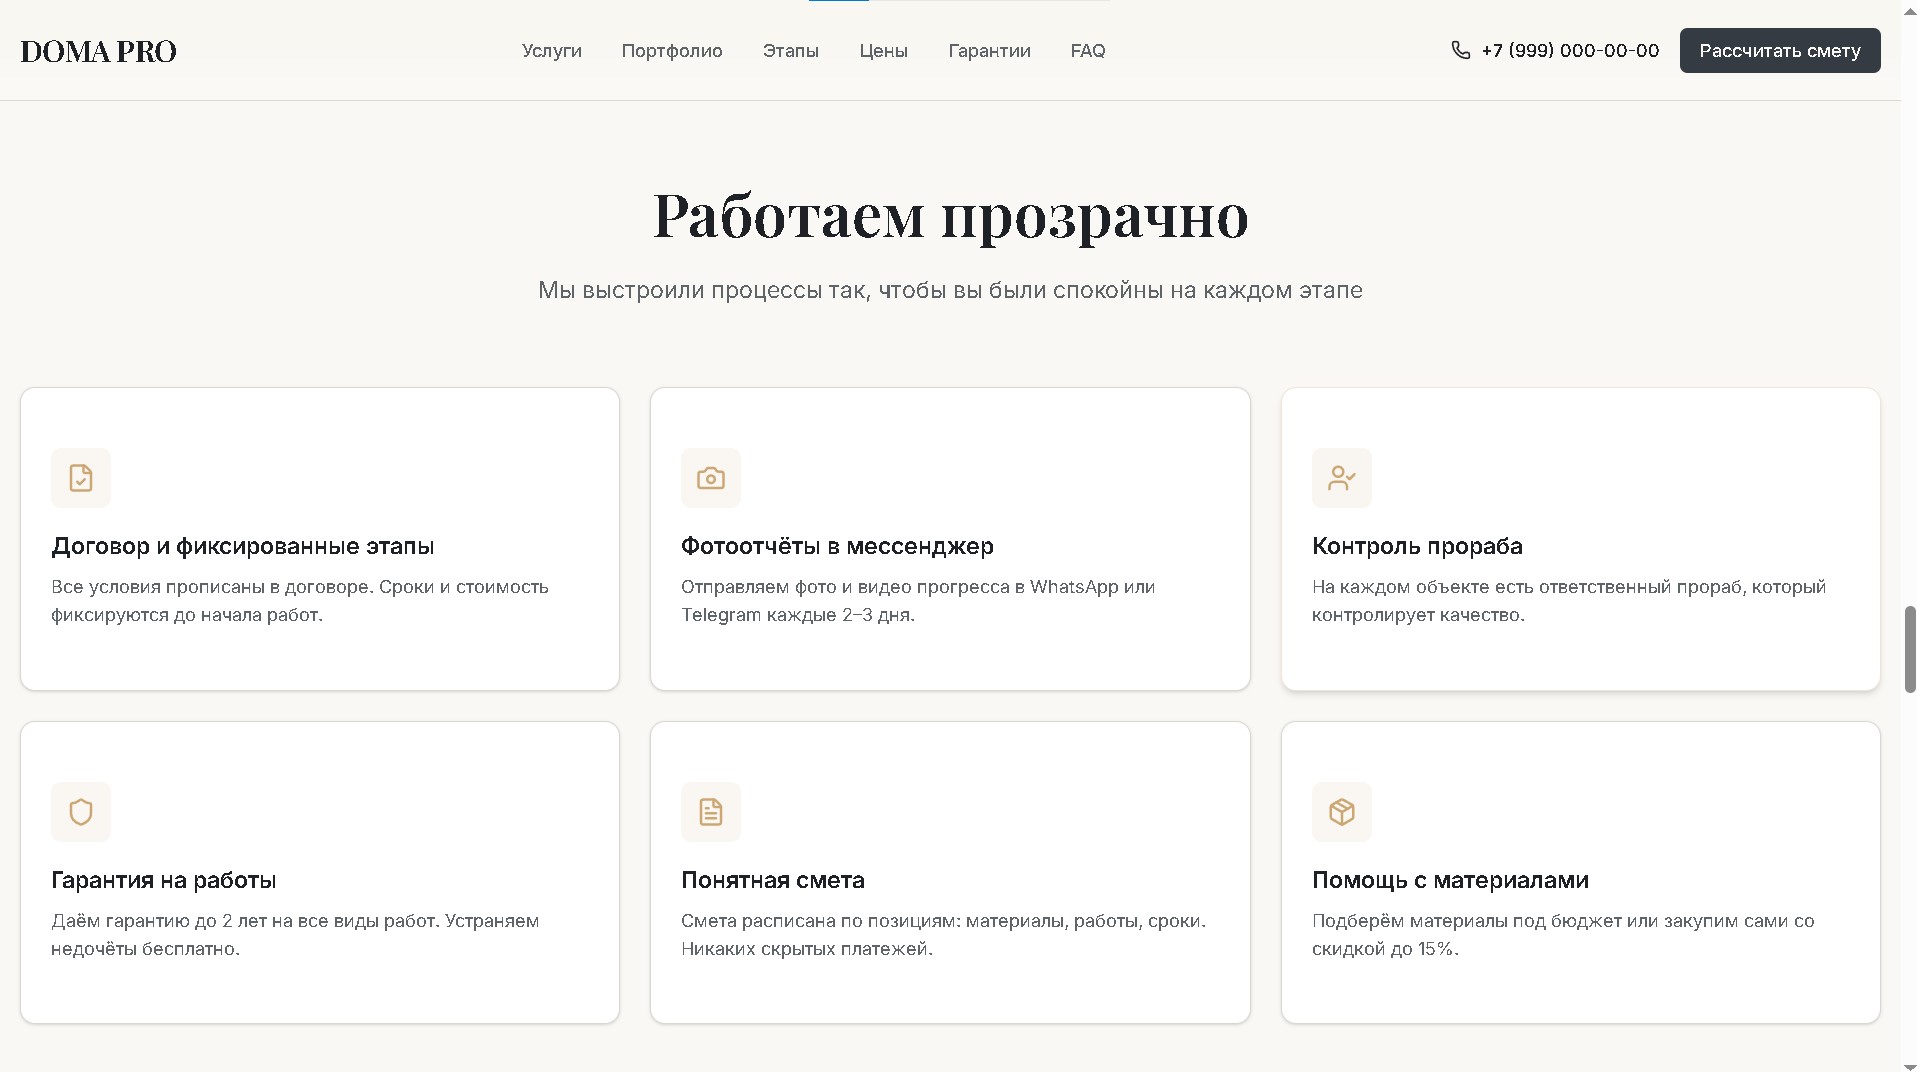Call the phone number +7 (999) 000-00-00

tap(1569, 51)
